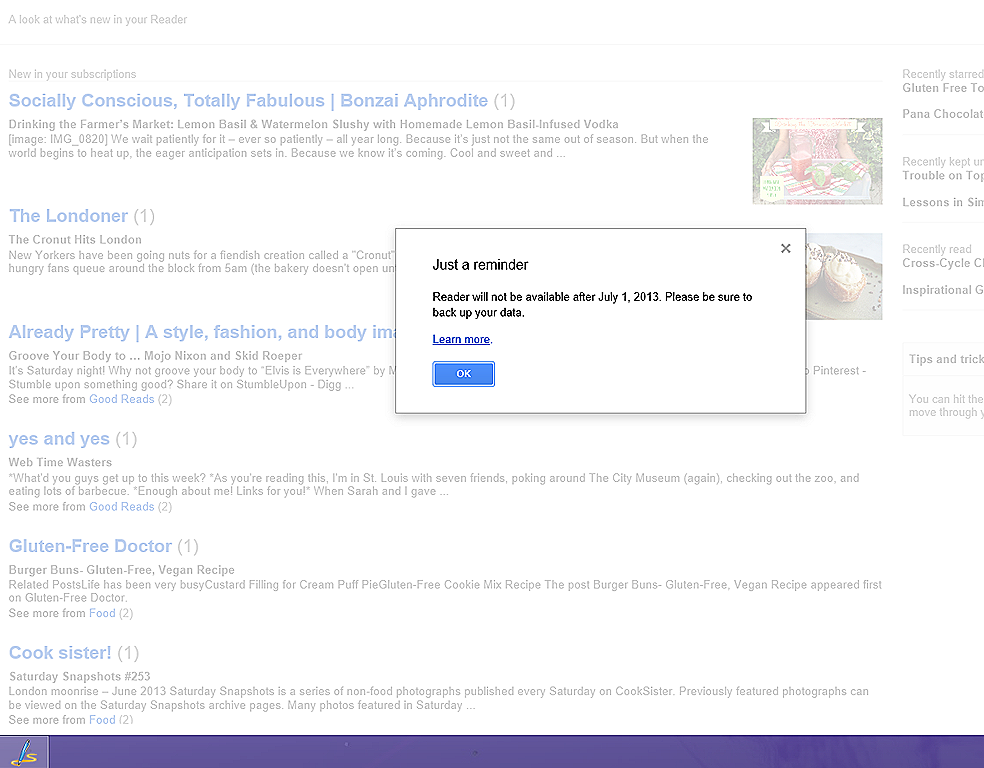The image size is (984, 768).
Task: Select the Groove Your Body to ... post title
Action: pos(156,356)
